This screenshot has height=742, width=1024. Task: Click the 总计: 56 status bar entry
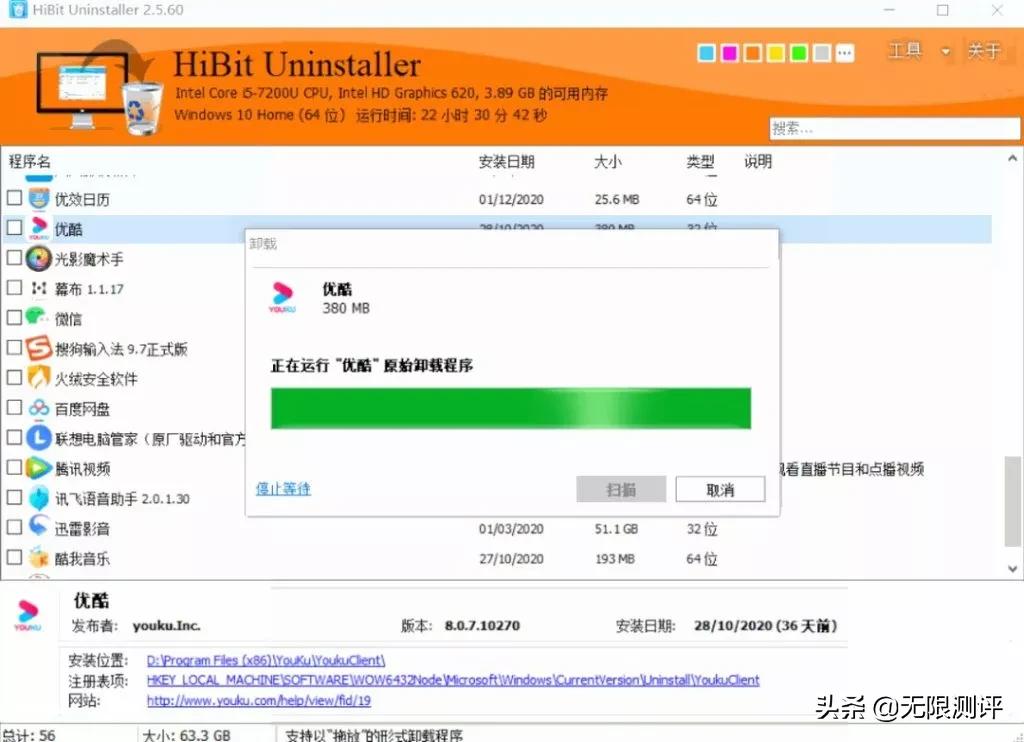tap(29, 735)
